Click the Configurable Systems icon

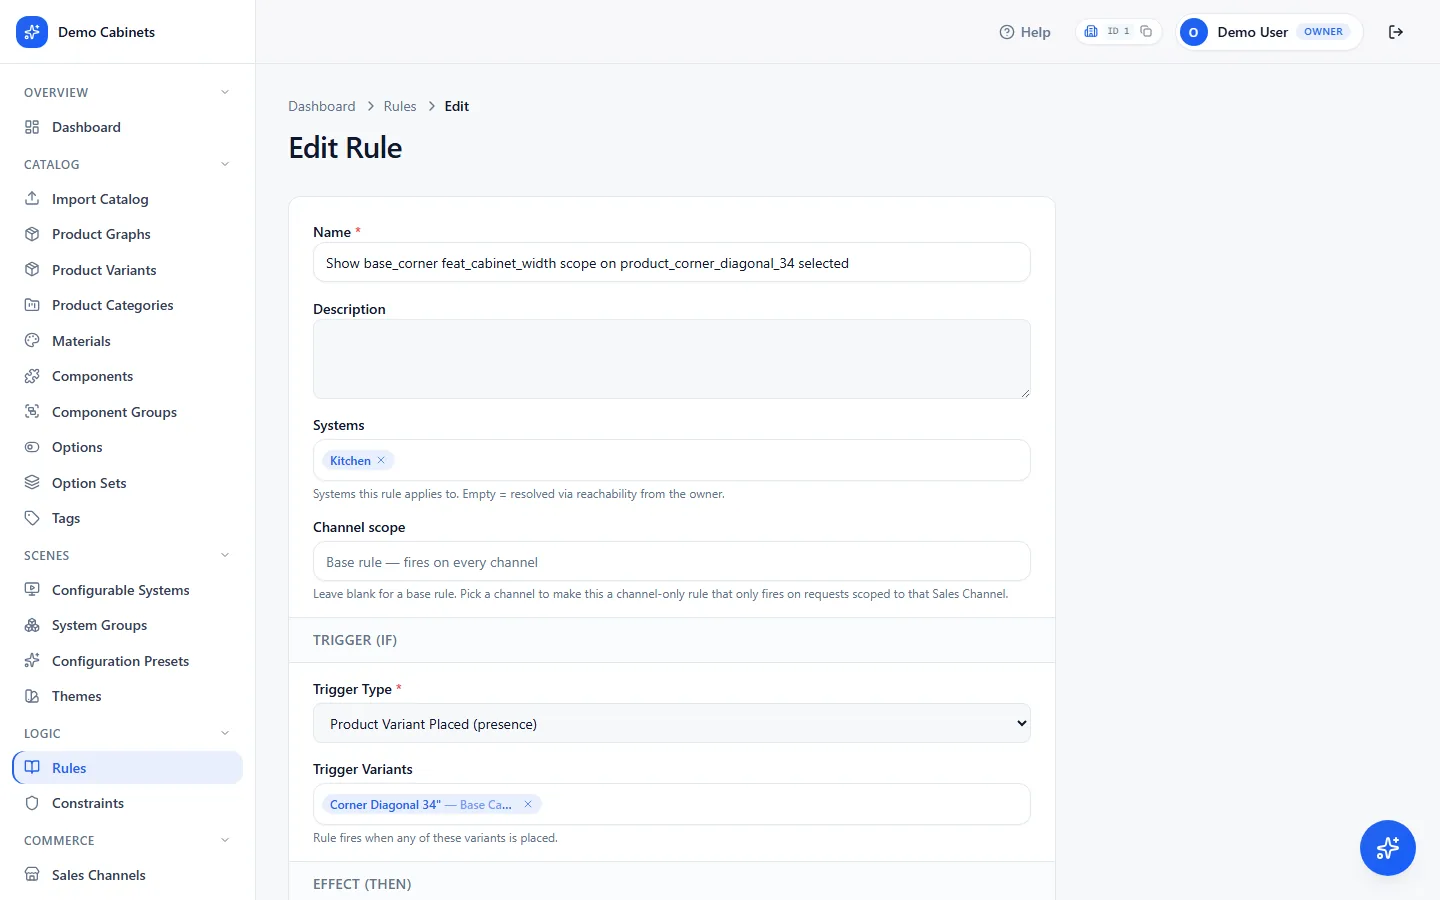tap(32, 590)
